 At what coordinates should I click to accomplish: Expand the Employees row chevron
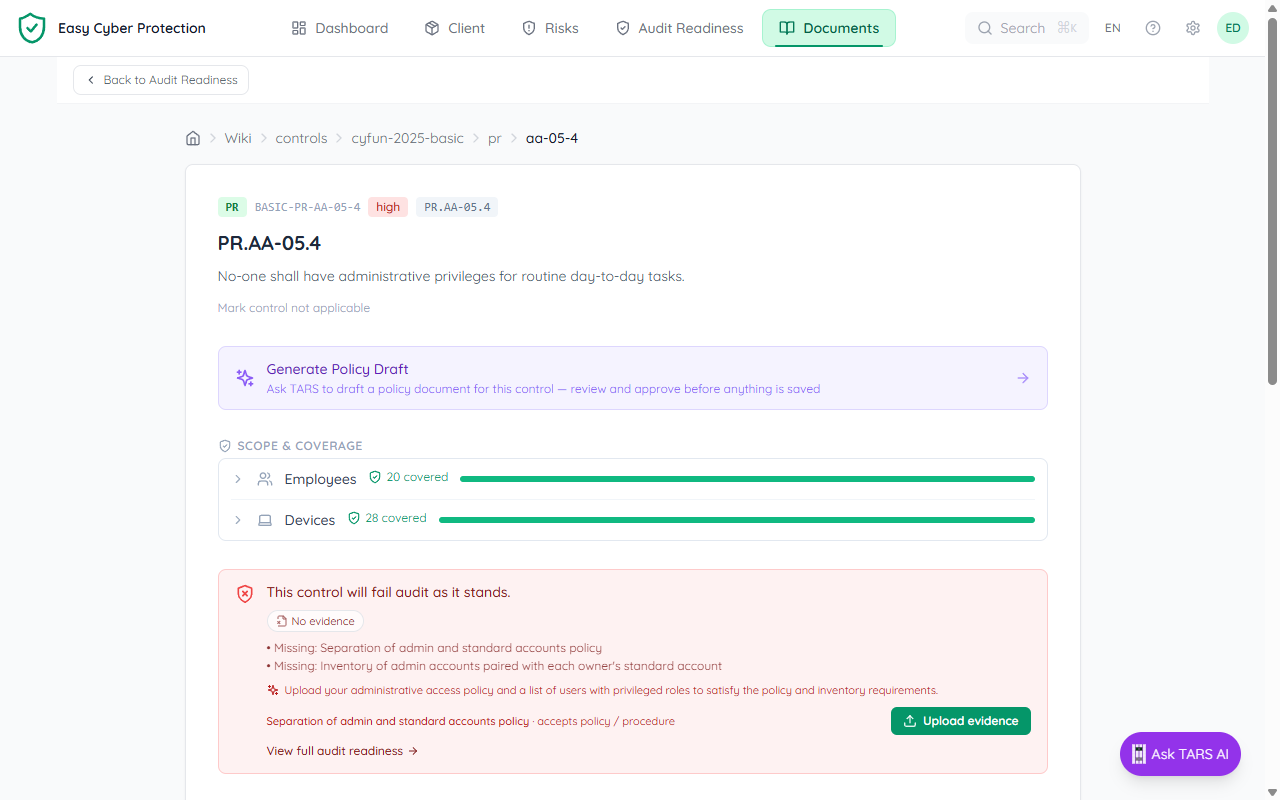pyautogui.click(x=238, y=479)
